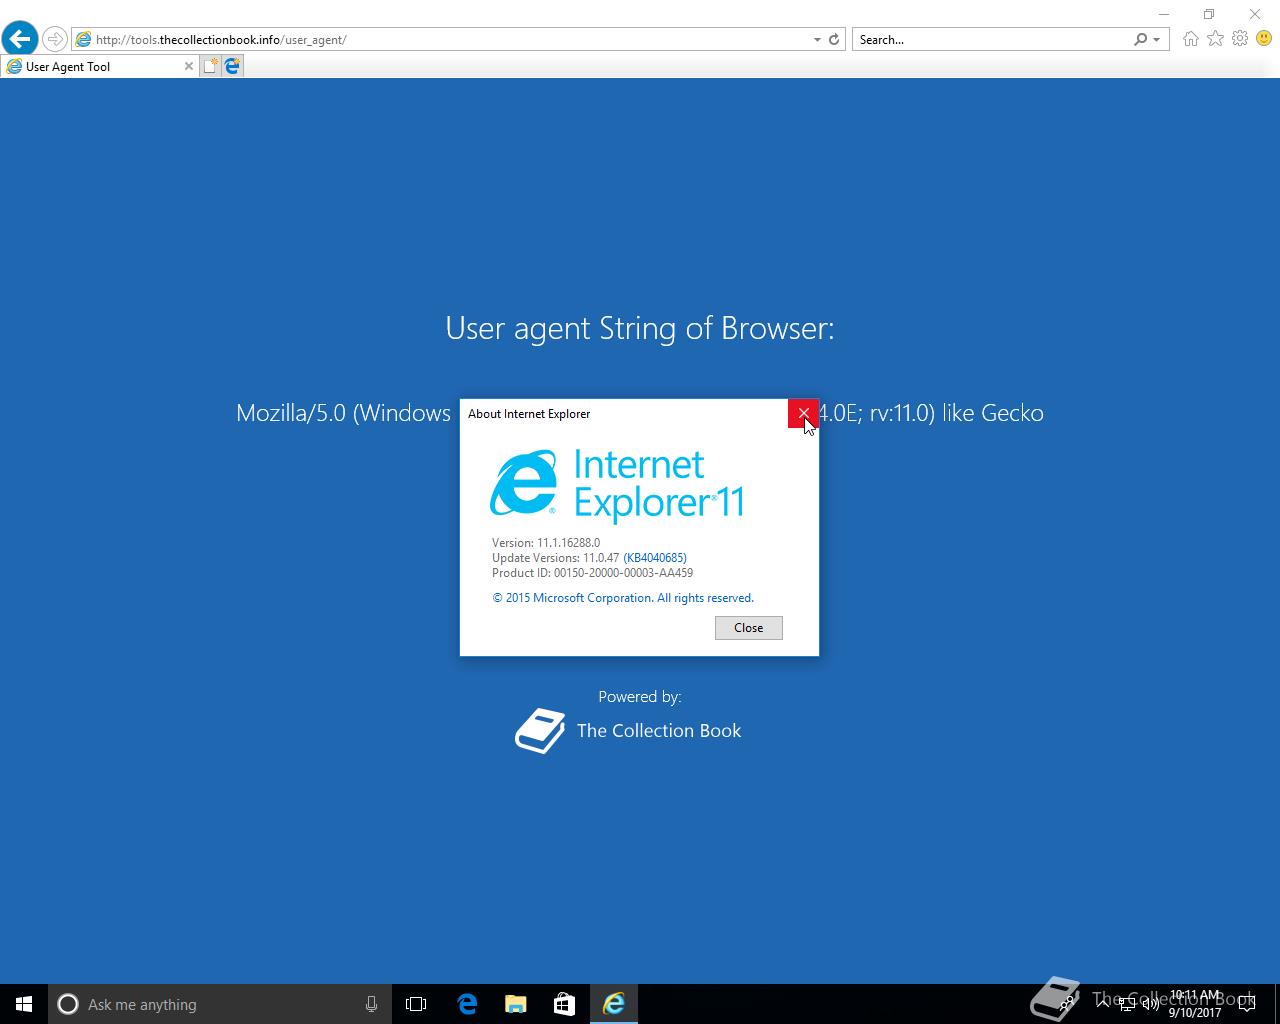Launch Microsoft Edge from the taskbar
Screen dimensions: 1280x1024
point(467,1004)
